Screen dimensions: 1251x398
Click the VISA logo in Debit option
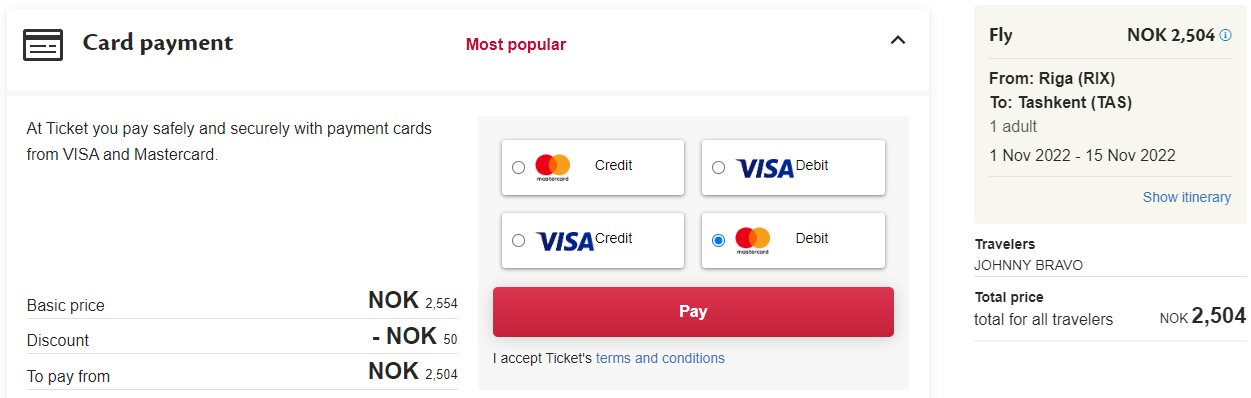(765, 168)
